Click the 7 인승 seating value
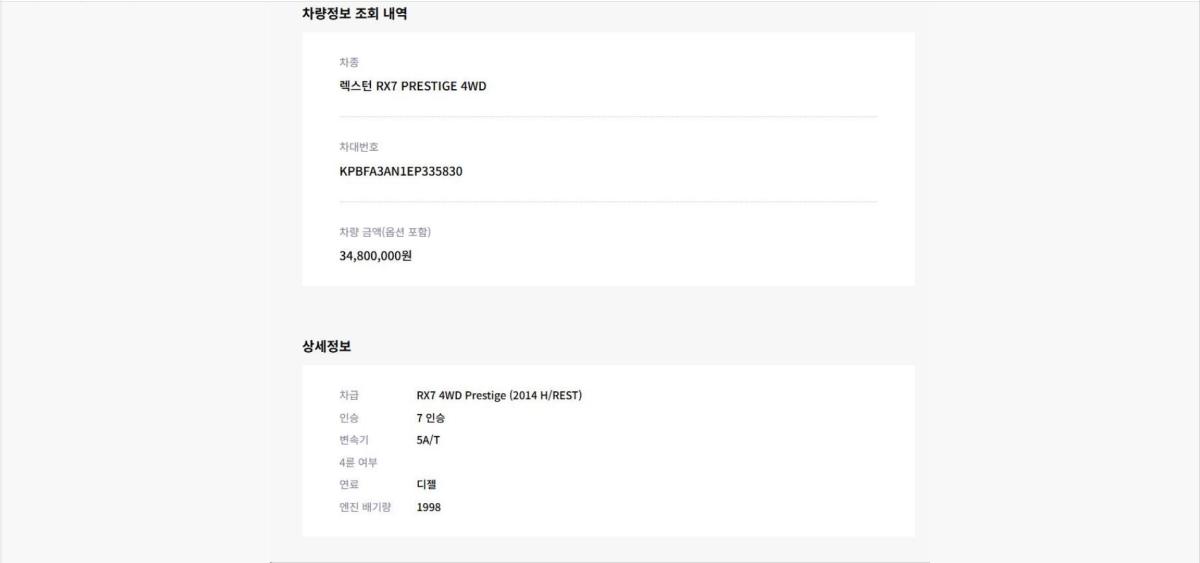This screenshot has width=1200, height=563. point(431,418)
